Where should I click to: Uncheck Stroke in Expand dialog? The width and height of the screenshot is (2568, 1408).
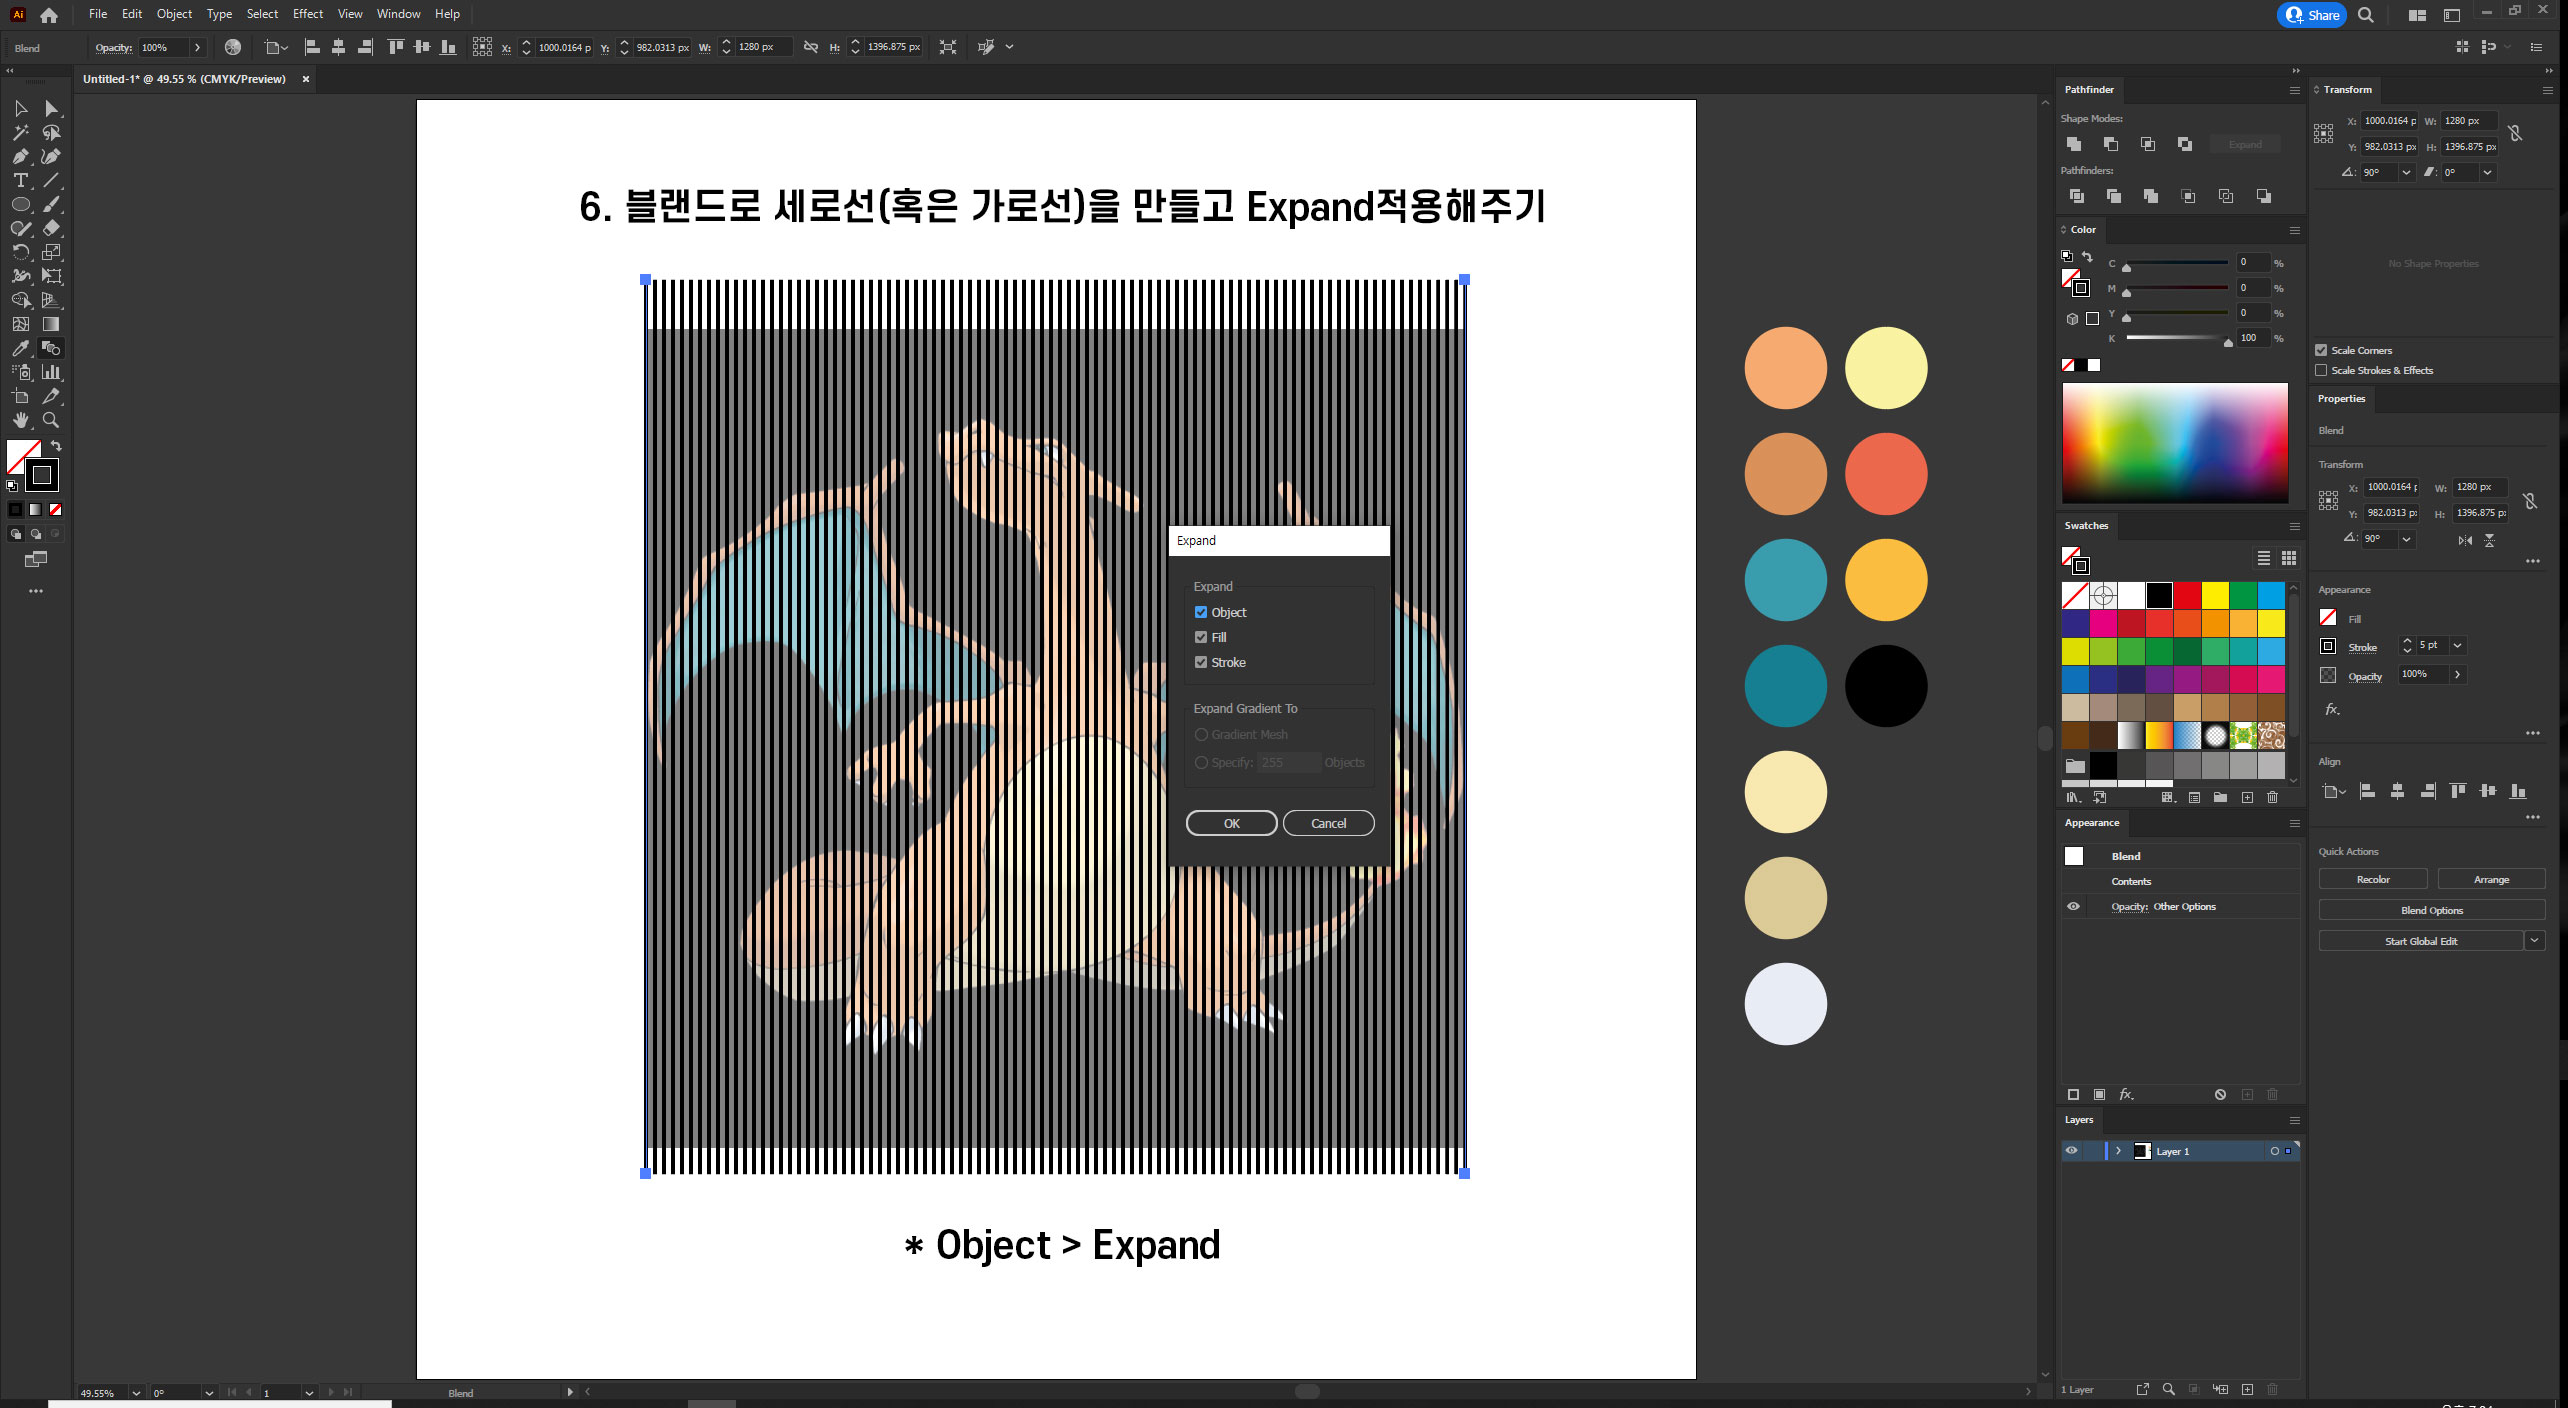(1201, 662)
